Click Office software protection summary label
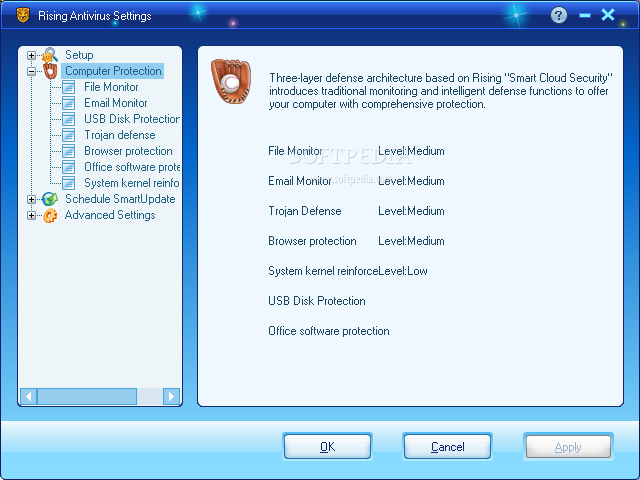Image resolution: width=640 pixels, height=480 pixels. (x=329, y=331)
